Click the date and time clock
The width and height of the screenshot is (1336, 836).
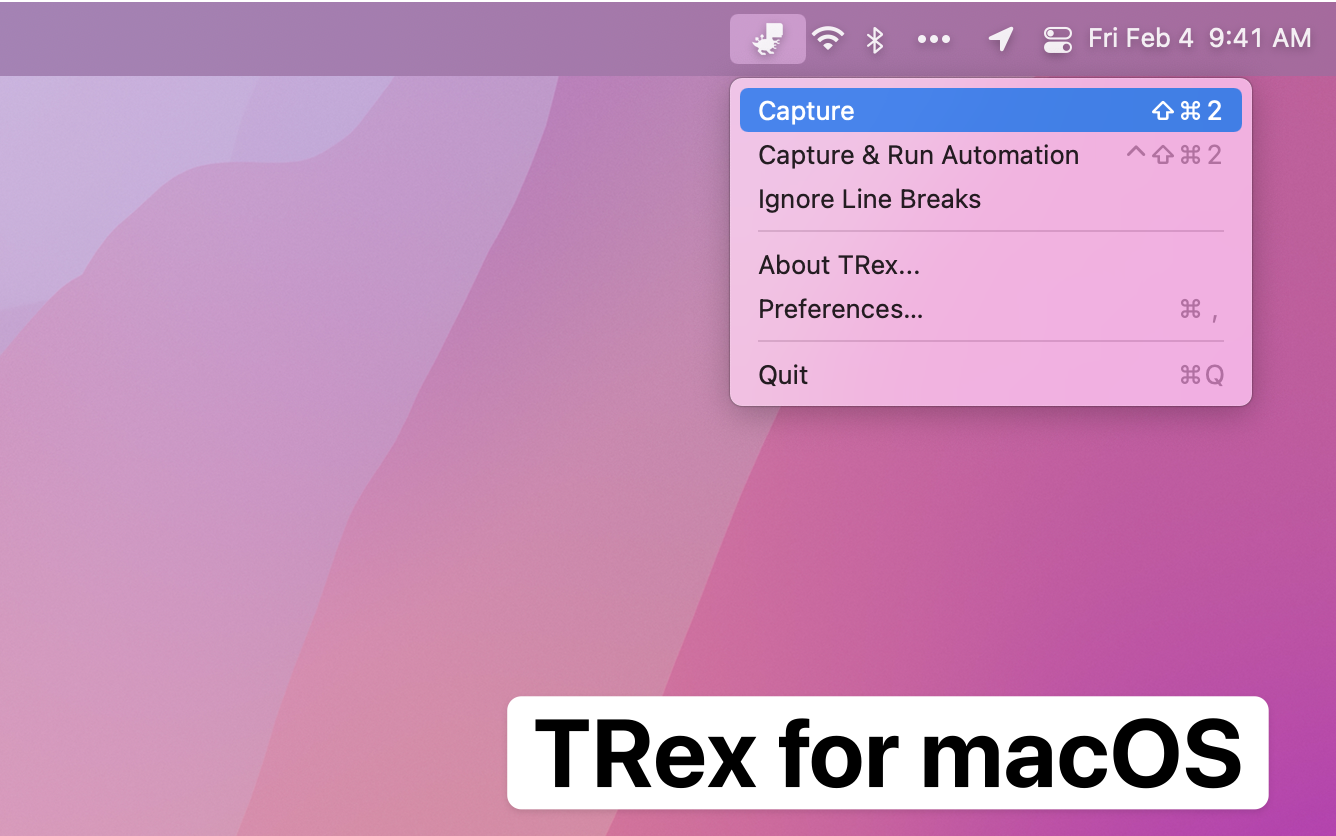(x=1199, y=39)
